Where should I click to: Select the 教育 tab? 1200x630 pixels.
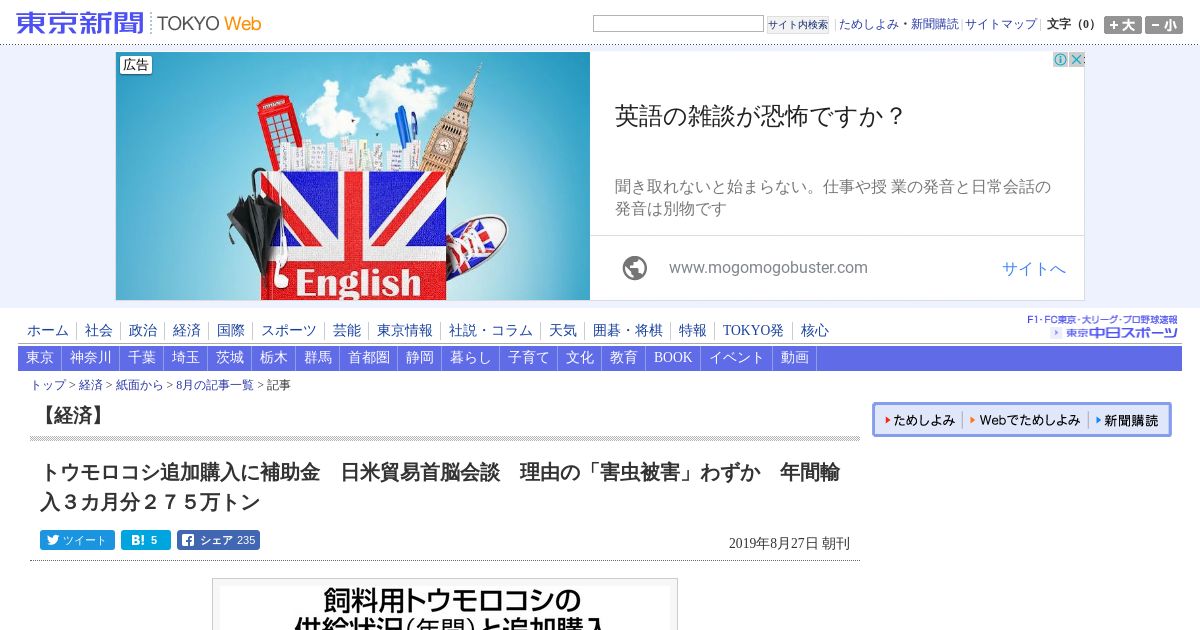point(624,358)
